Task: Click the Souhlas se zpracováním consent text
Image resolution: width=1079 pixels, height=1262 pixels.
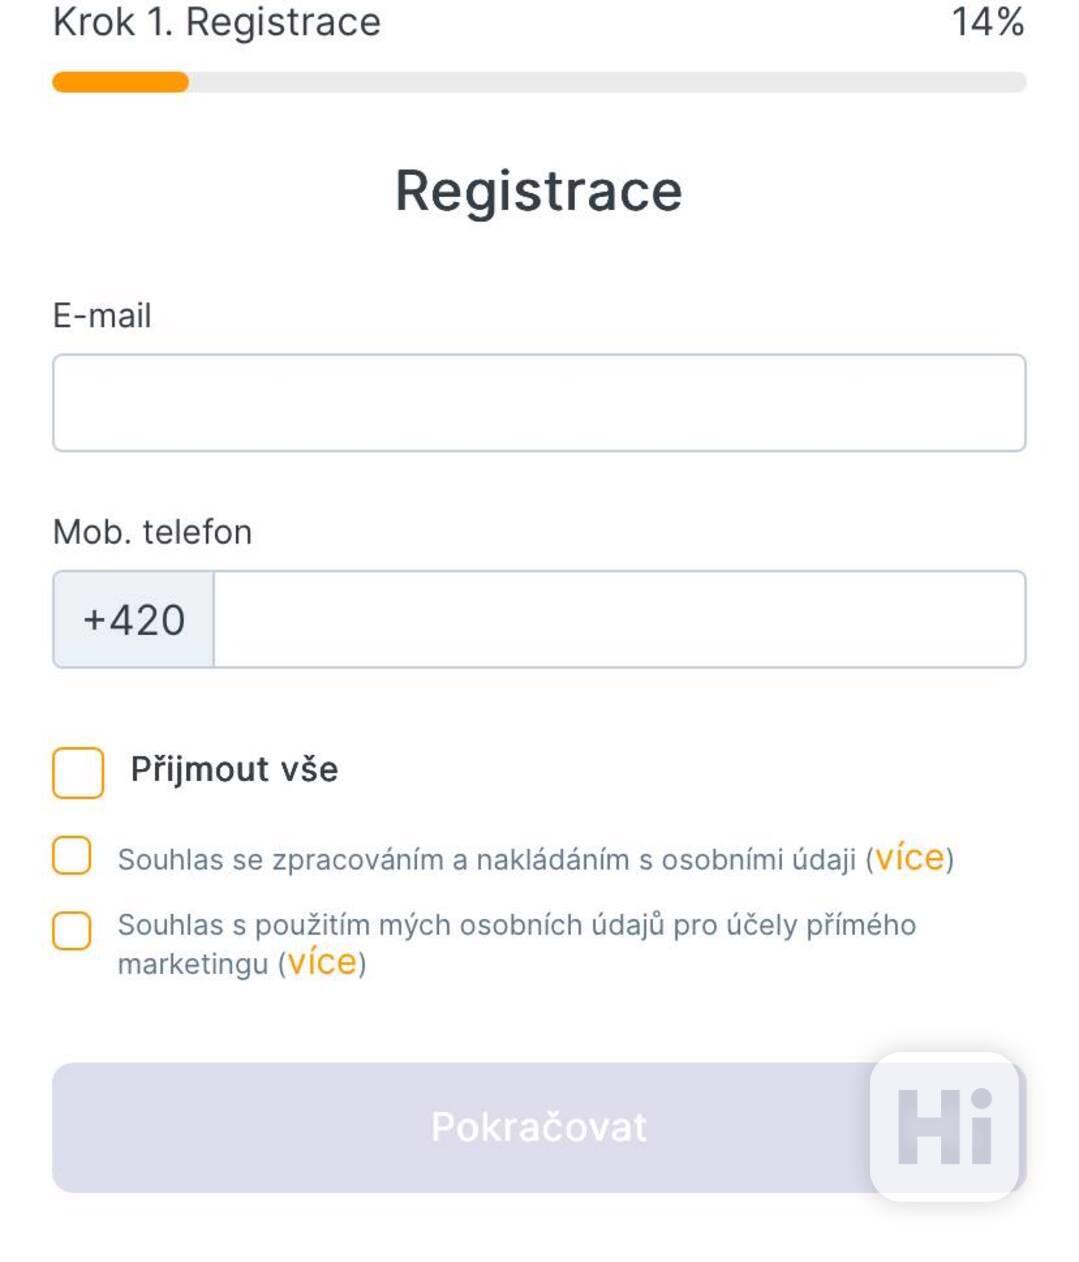Action: click(486, 859)
